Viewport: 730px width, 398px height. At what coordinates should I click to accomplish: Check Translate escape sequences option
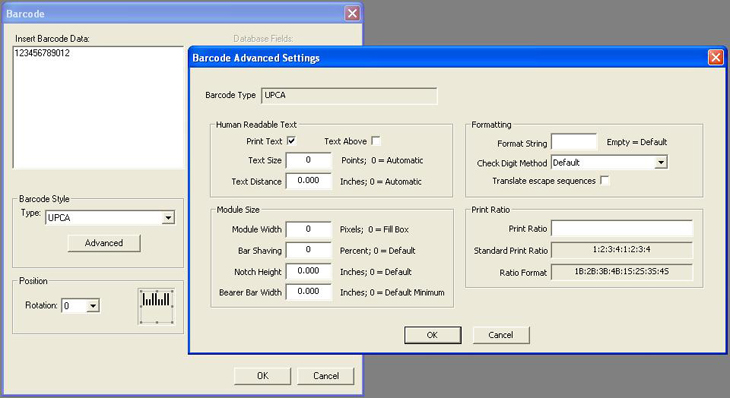pyautogui.click(x=604, y=180)
